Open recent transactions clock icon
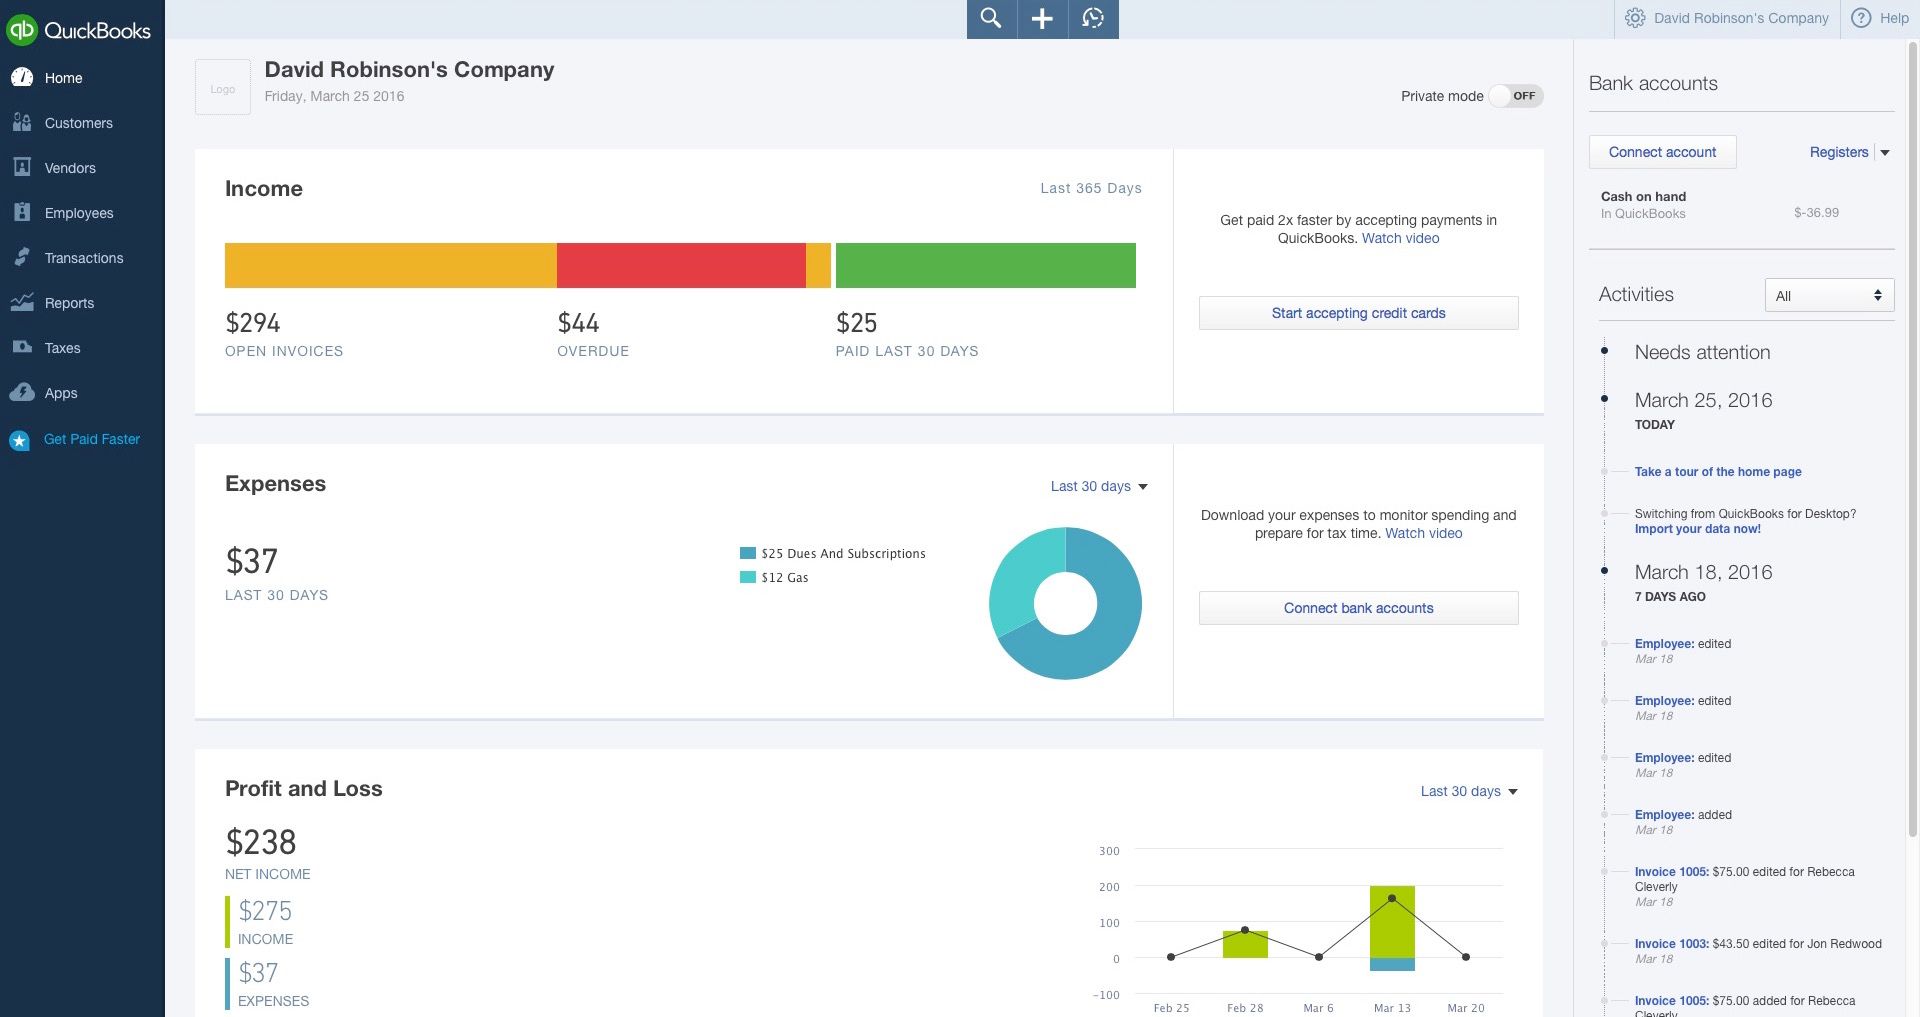The height and width of the screenshot is (1017, 1920). 1093,19
